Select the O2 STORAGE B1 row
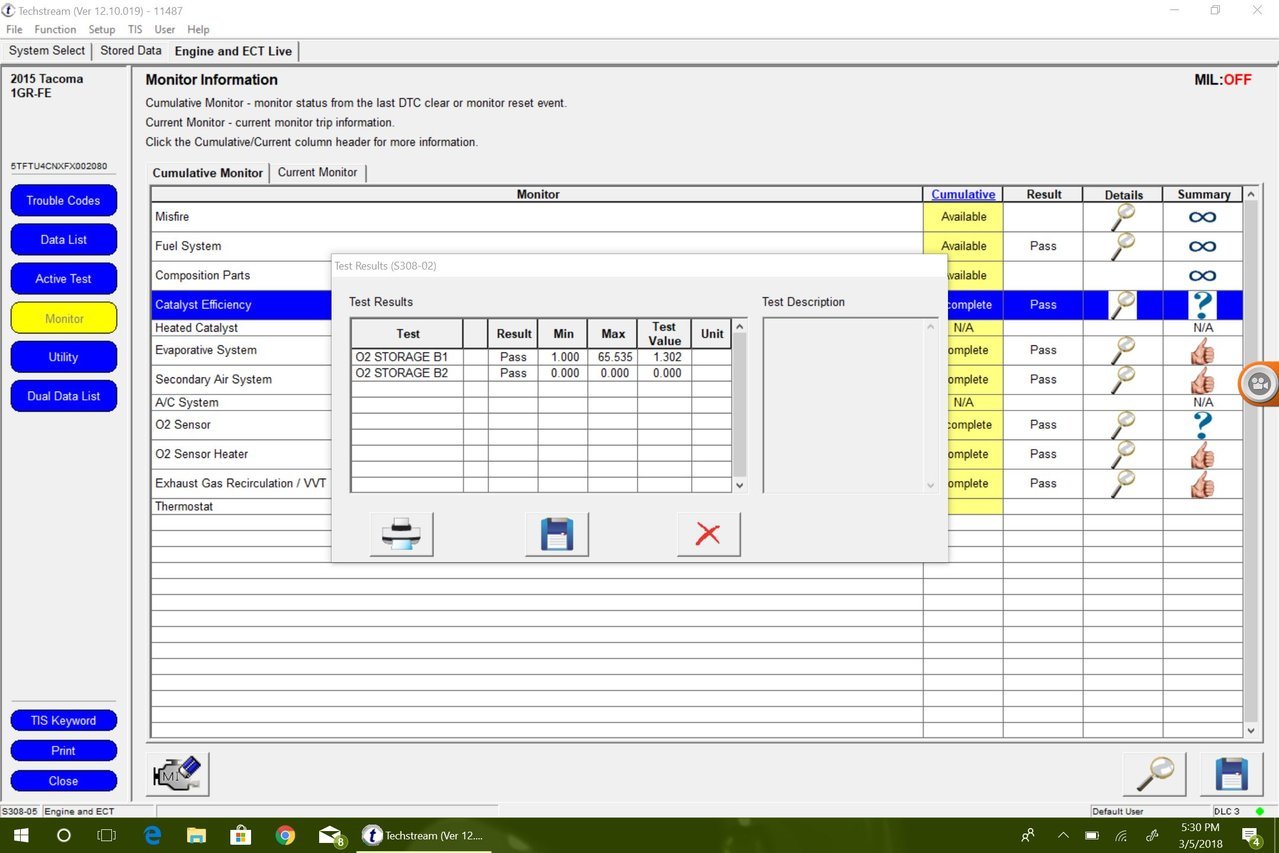 [x=540, y=357]
